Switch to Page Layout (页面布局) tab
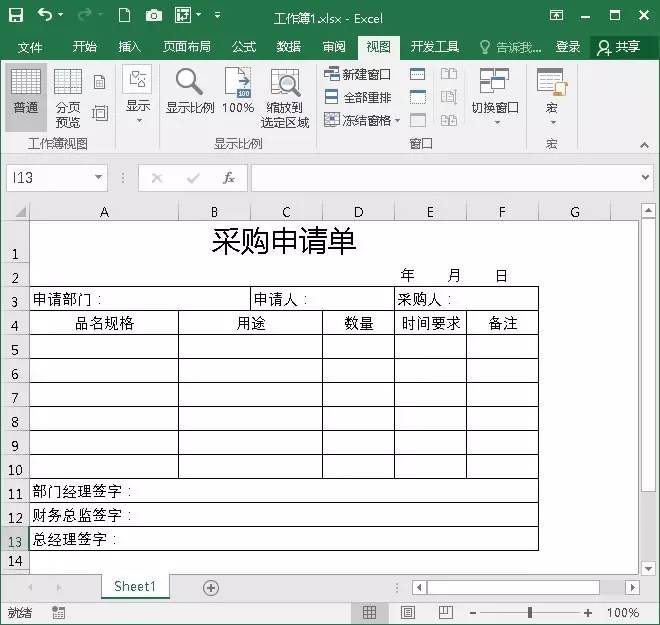This screenshot has height=625, width=660. click(187, 47)
